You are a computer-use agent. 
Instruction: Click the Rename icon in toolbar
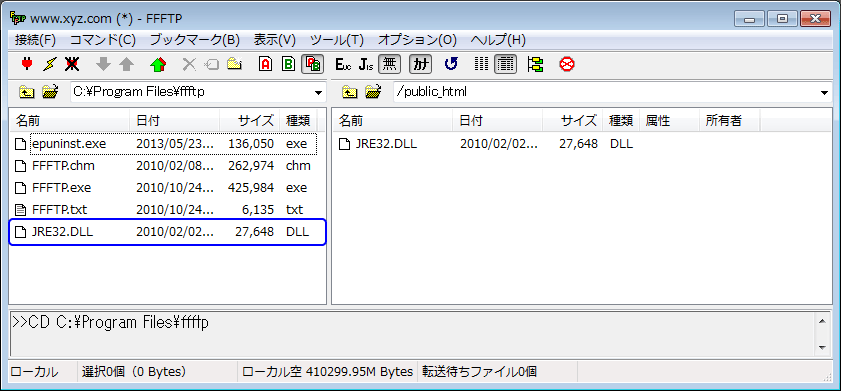pos(211,65)
